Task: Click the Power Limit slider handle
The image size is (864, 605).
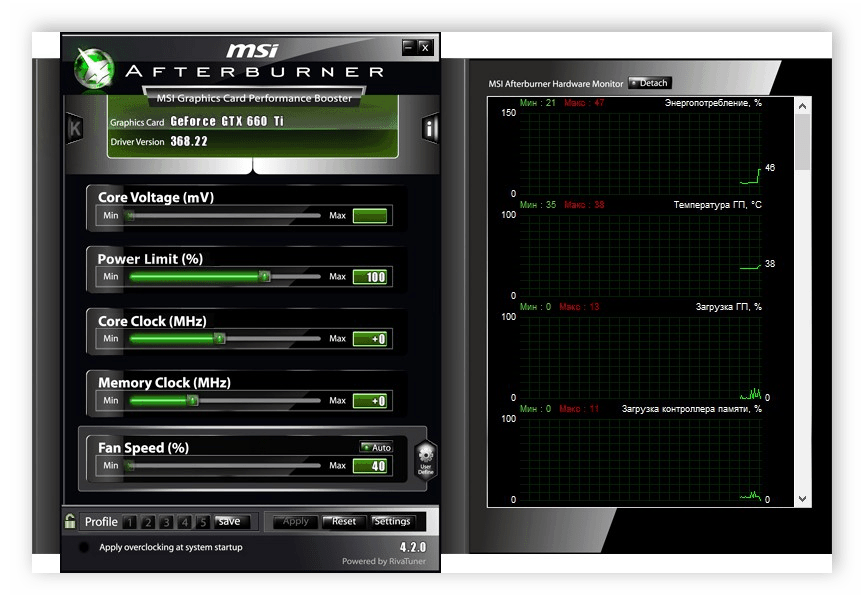Action: tap(264, 277)
